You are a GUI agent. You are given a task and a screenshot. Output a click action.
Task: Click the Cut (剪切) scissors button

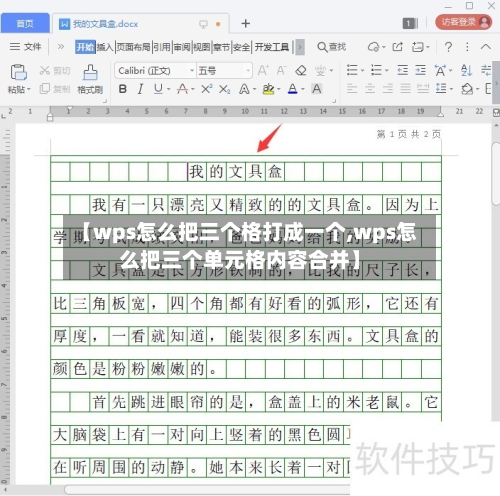click(55, 71)
